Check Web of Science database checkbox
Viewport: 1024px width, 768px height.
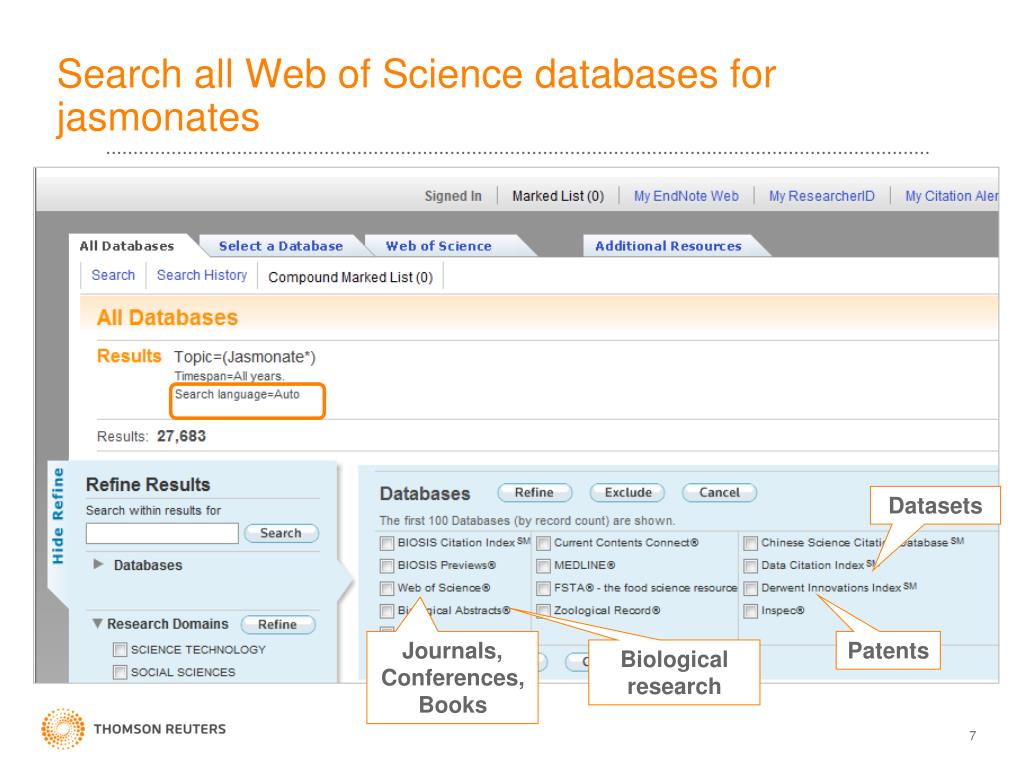tap(387, 588)
